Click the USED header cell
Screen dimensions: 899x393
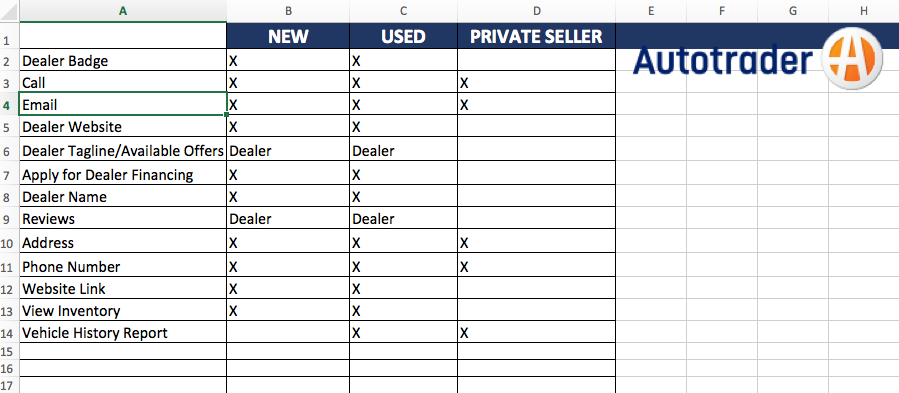[x=403, y=36]
